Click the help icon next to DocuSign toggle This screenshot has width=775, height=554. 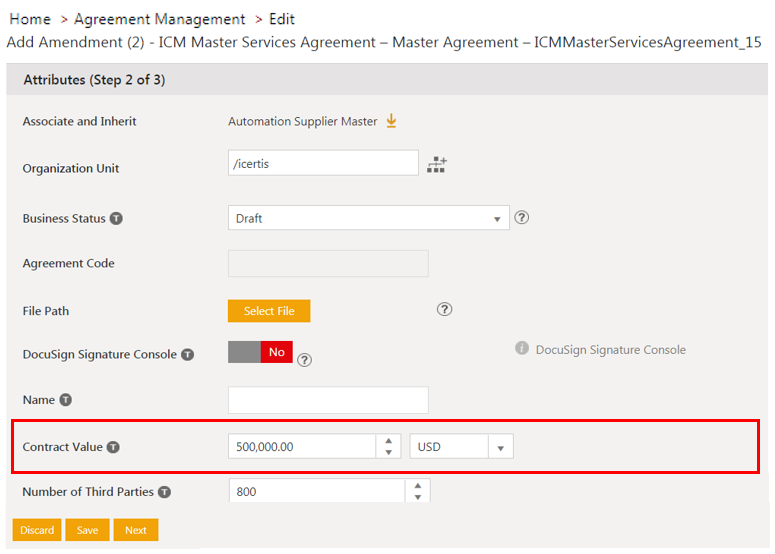304,360
